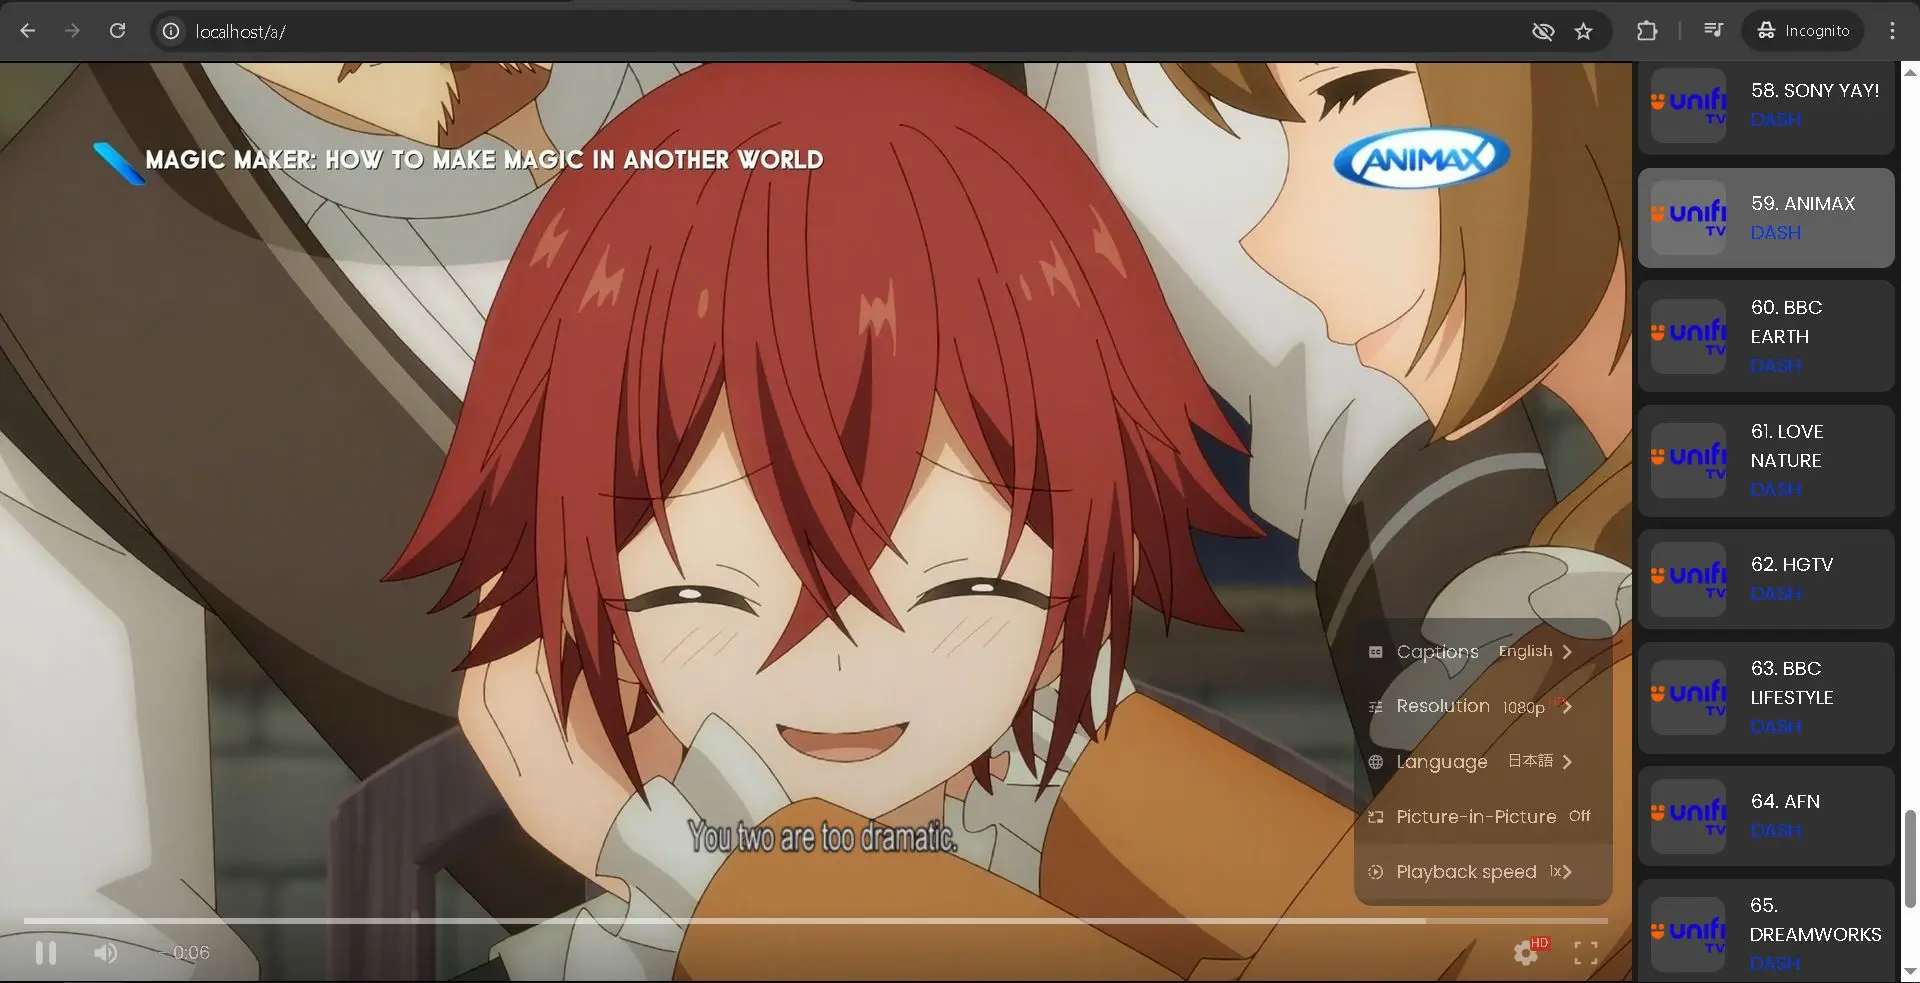This screenshot has height=983, width=1920.
Task: View site information icon
Action: click(x=172, y=32)
